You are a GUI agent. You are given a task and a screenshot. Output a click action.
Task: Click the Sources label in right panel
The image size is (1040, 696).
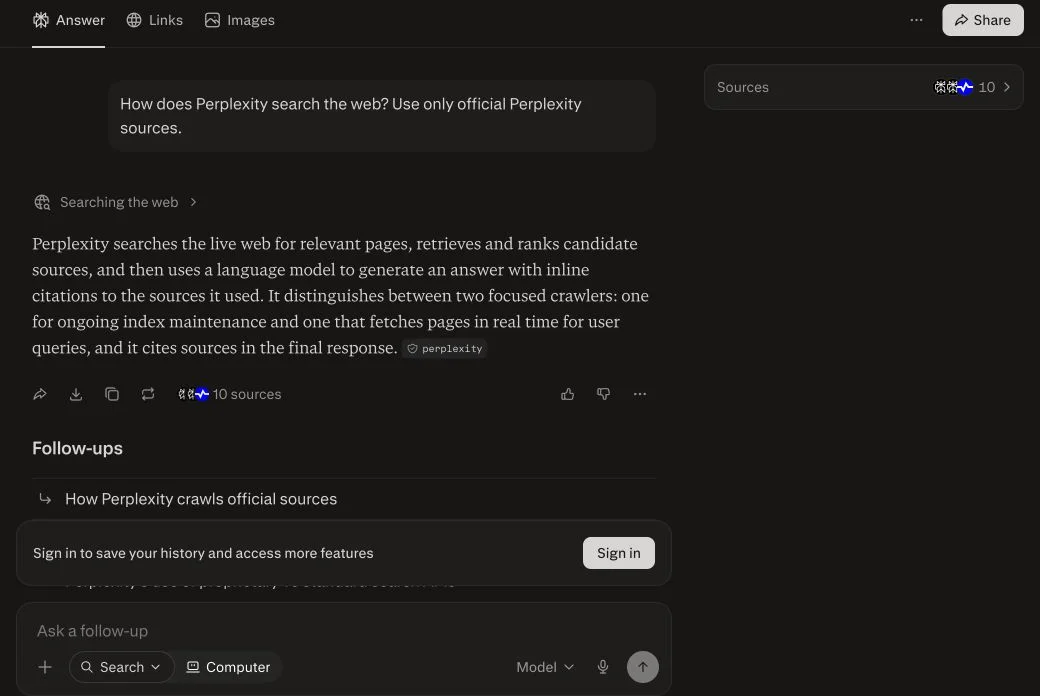[742, 87]
